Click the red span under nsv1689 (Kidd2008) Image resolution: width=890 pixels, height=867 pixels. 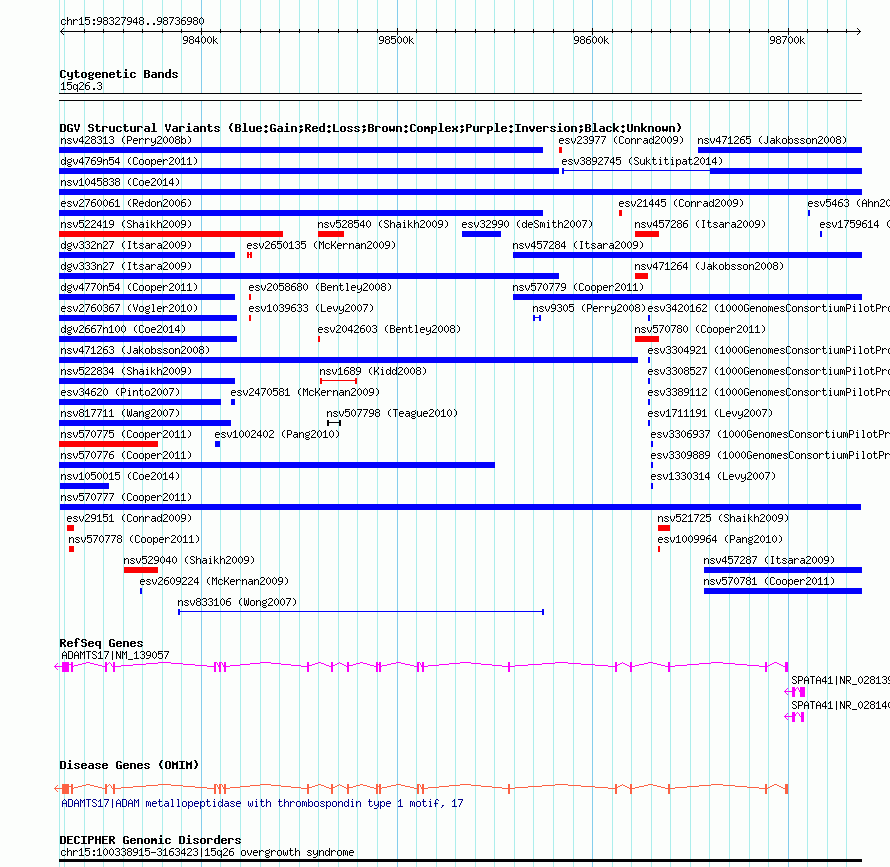point(338,380)
